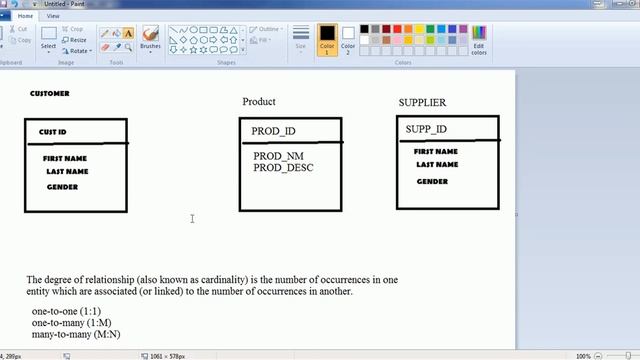Choose the Five-point star shape

coord(193,50)
